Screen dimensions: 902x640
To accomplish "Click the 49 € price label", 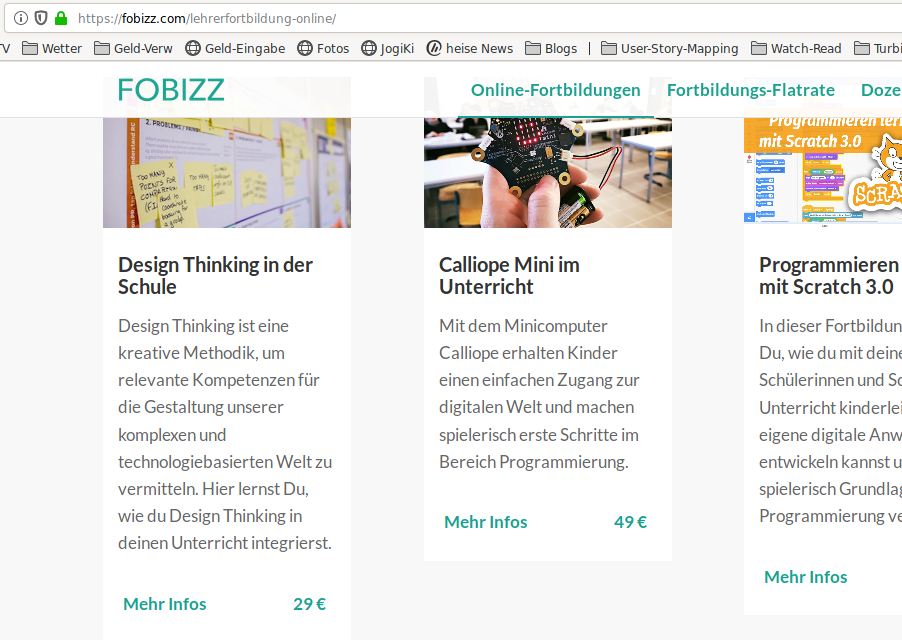I will coord(630,522).
